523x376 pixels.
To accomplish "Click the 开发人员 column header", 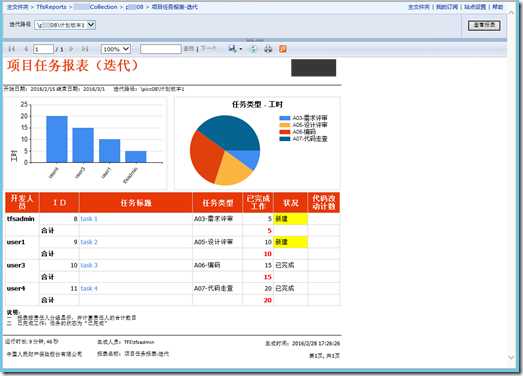I will click(22, 203).
